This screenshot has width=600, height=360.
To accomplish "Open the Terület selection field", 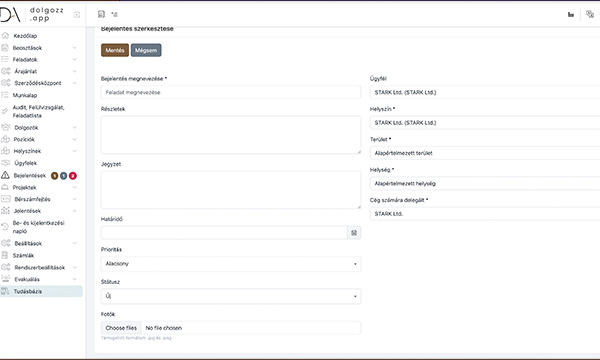I will point(485,153).
